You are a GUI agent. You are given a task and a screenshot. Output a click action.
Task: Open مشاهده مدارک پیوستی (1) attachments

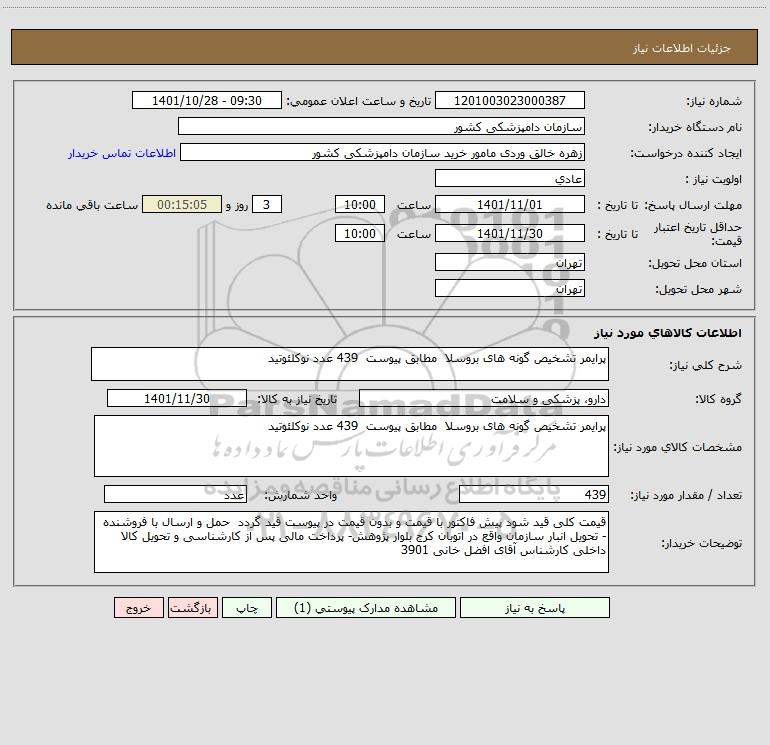366,608
